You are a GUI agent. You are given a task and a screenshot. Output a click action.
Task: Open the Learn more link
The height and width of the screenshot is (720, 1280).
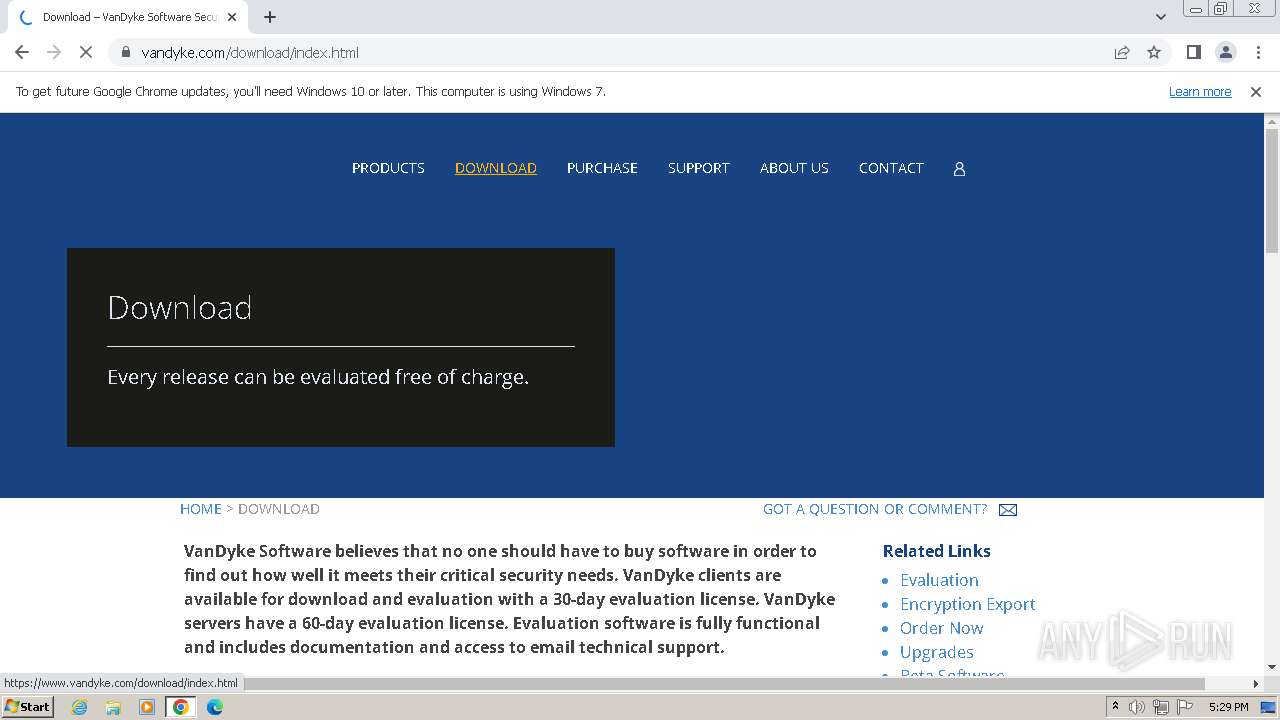point(1200,91)
